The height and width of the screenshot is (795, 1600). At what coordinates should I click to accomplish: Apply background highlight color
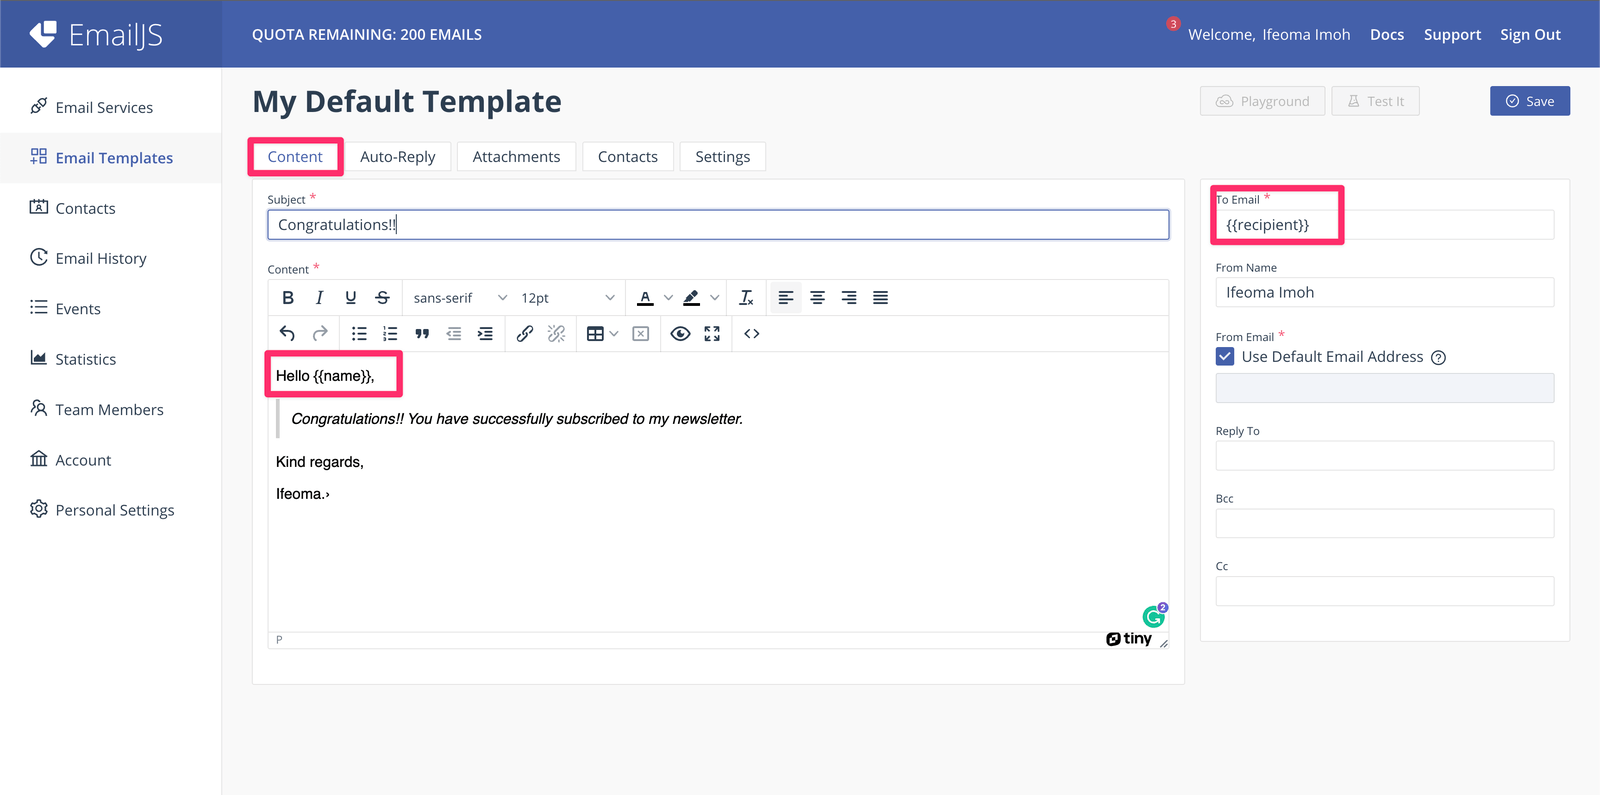(x=691, y=298)
